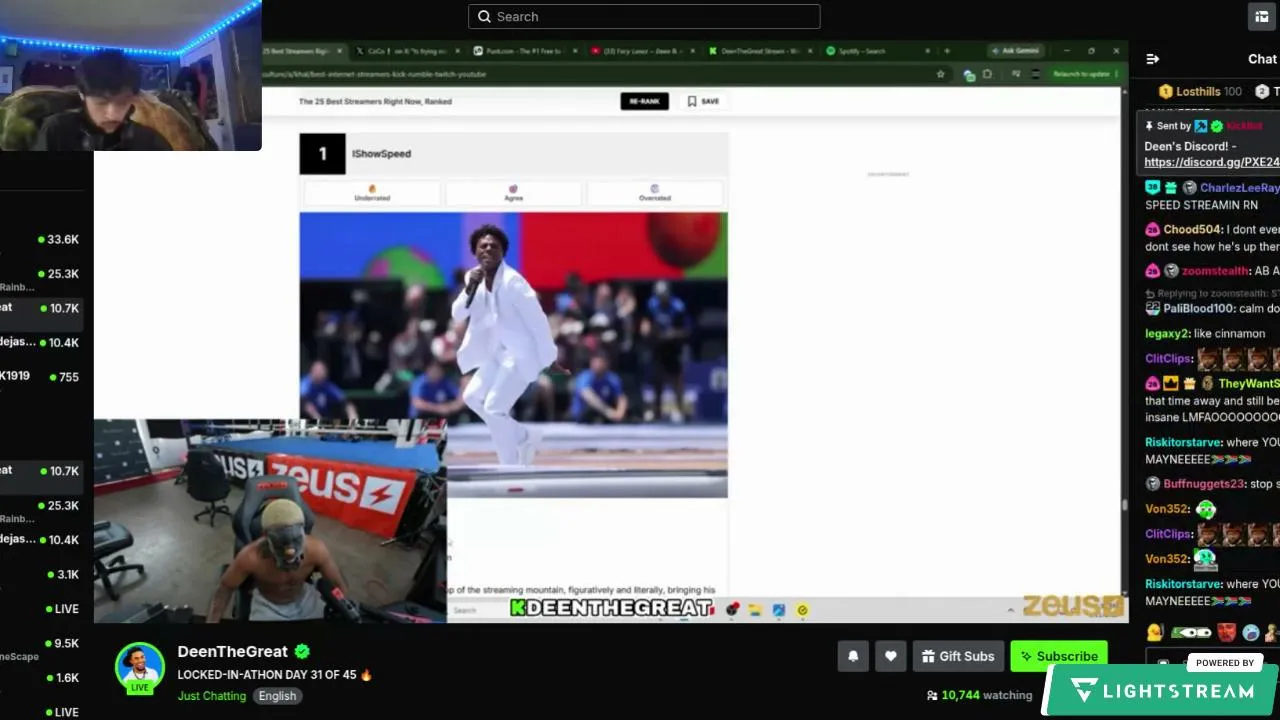Click the Losthills 100 gifter entry
The height and width of the screenshot is (720, 1280).
pos(1200,91)
